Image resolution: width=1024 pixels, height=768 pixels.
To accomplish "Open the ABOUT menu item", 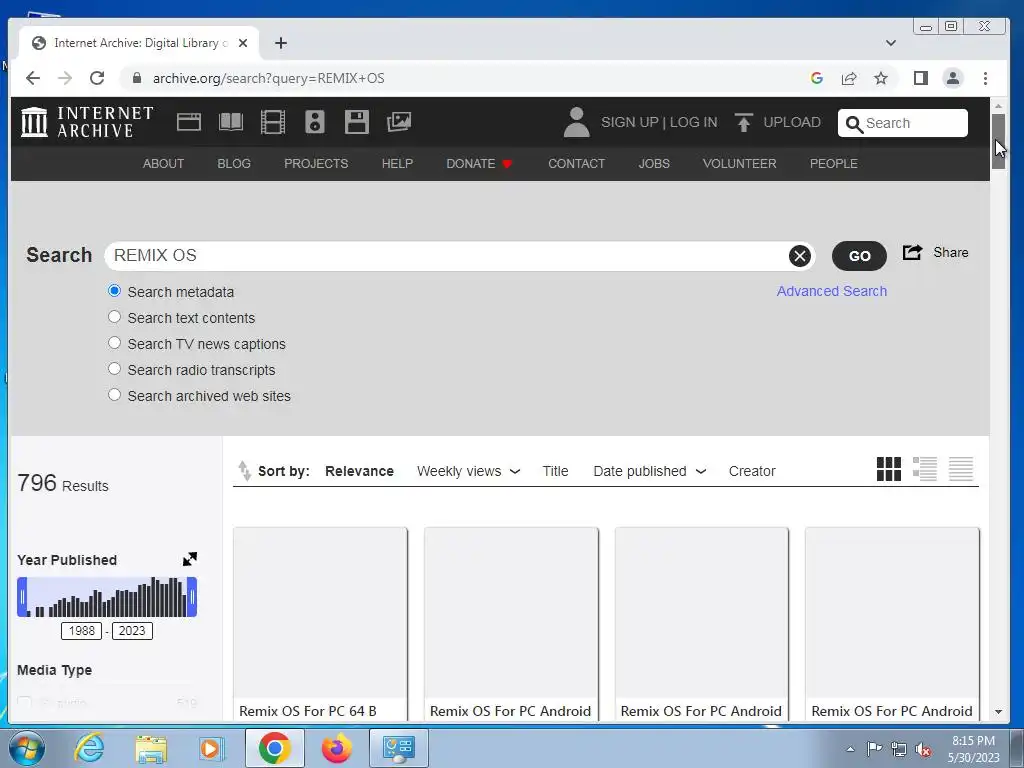I will coord(163,164).
